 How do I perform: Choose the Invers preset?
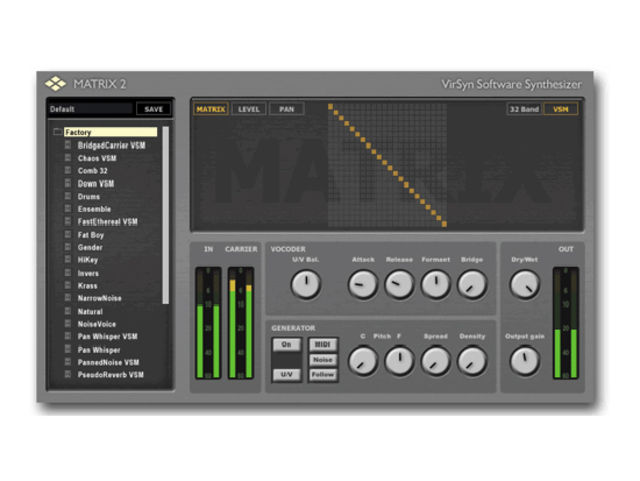coord(88,273)
